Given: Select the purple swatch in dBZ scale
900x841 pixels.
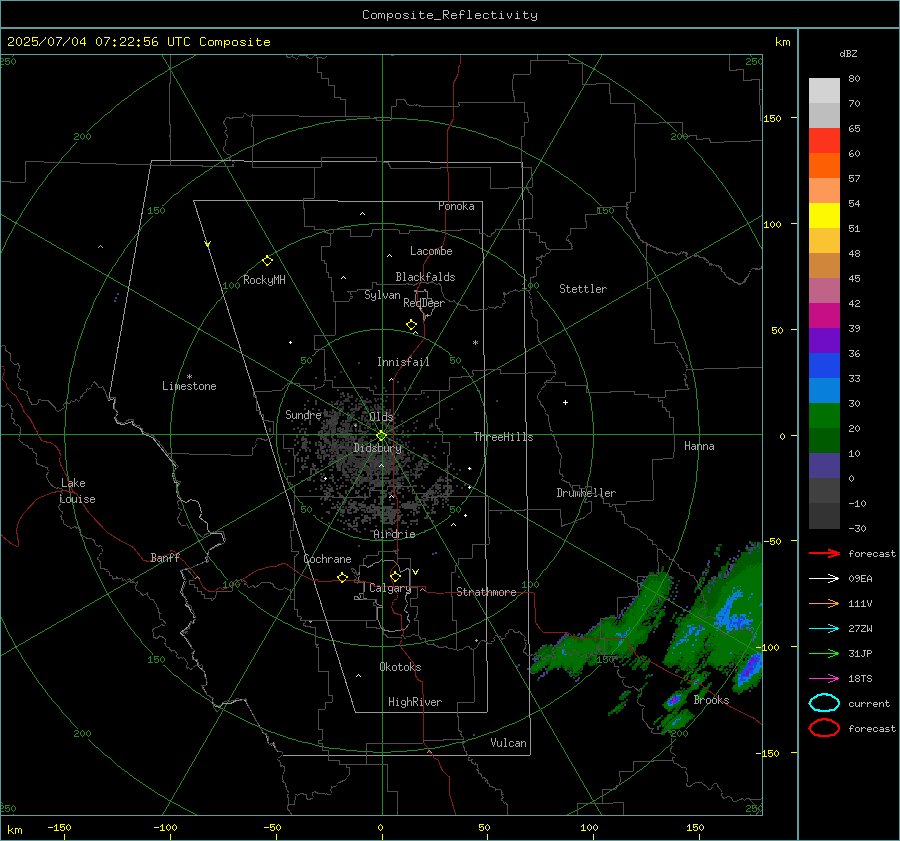Looking at the screenshot, I should [824, 341].
